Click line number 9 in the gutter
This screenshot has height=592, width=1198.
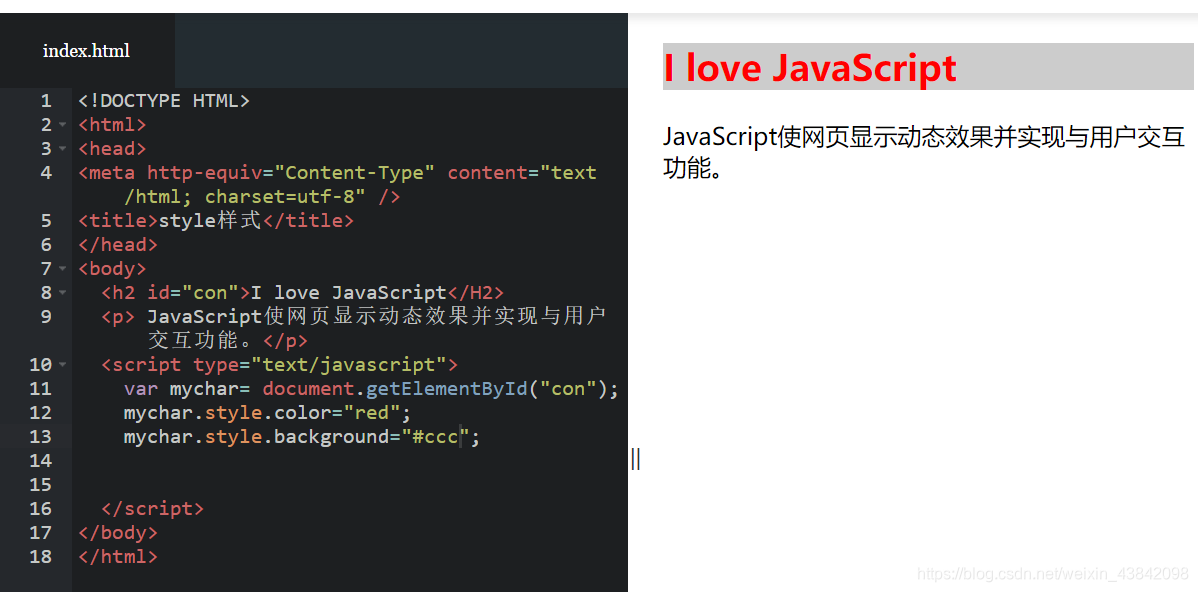coord(46,316)
